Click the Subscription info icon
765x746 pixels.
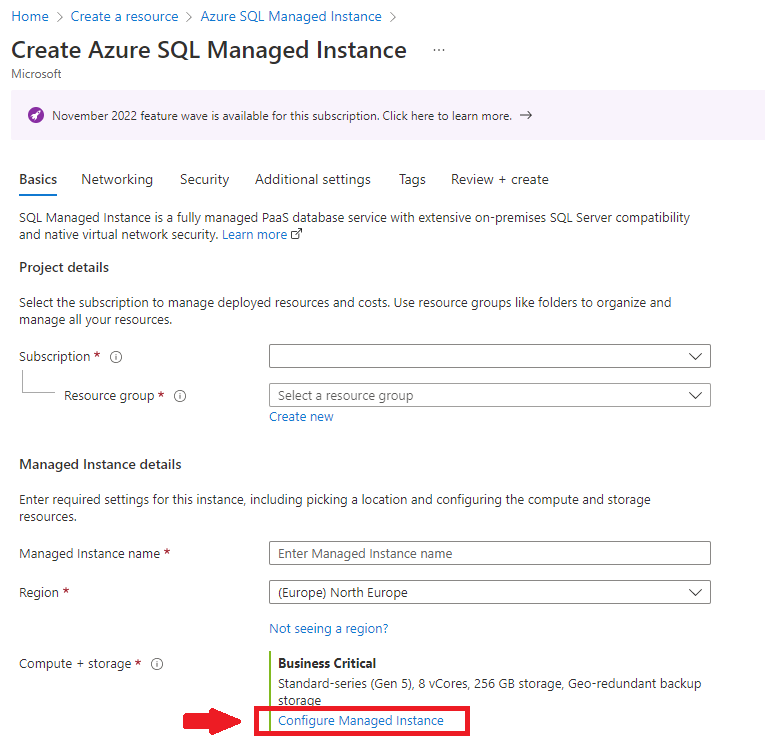pos(116,357)
